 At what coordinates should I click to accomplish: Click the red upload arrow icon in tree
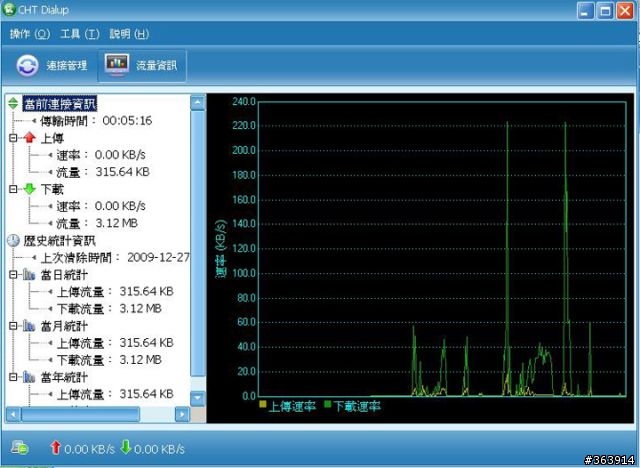(29, 138)
